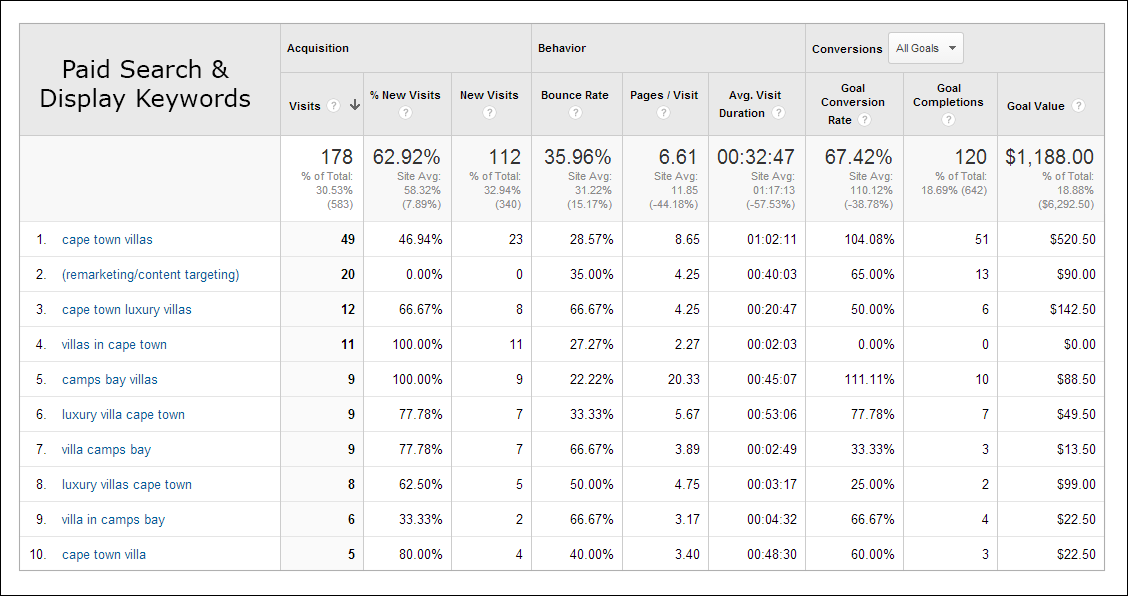
Task: Click help icon under Bounce Rate
Action: coord(575,113)
